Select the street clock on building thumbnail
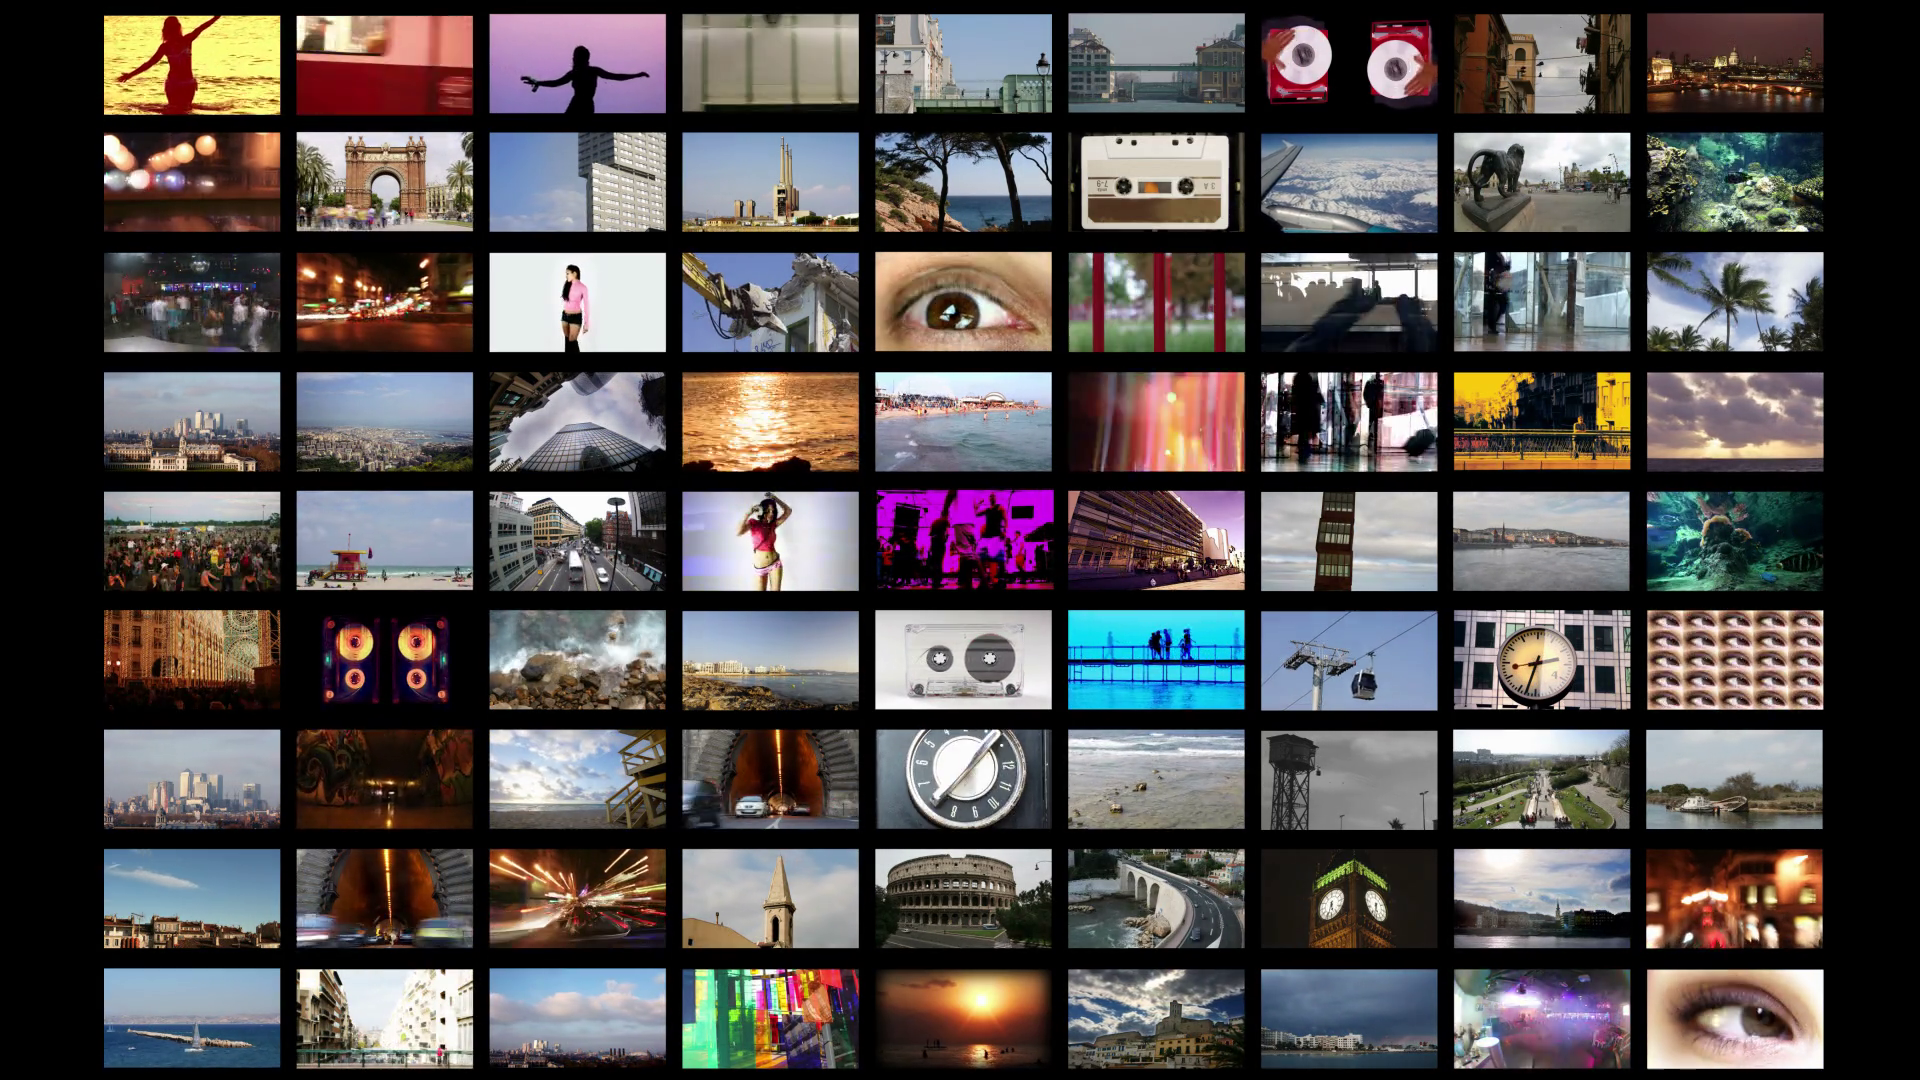 [x=1541, y=660]
